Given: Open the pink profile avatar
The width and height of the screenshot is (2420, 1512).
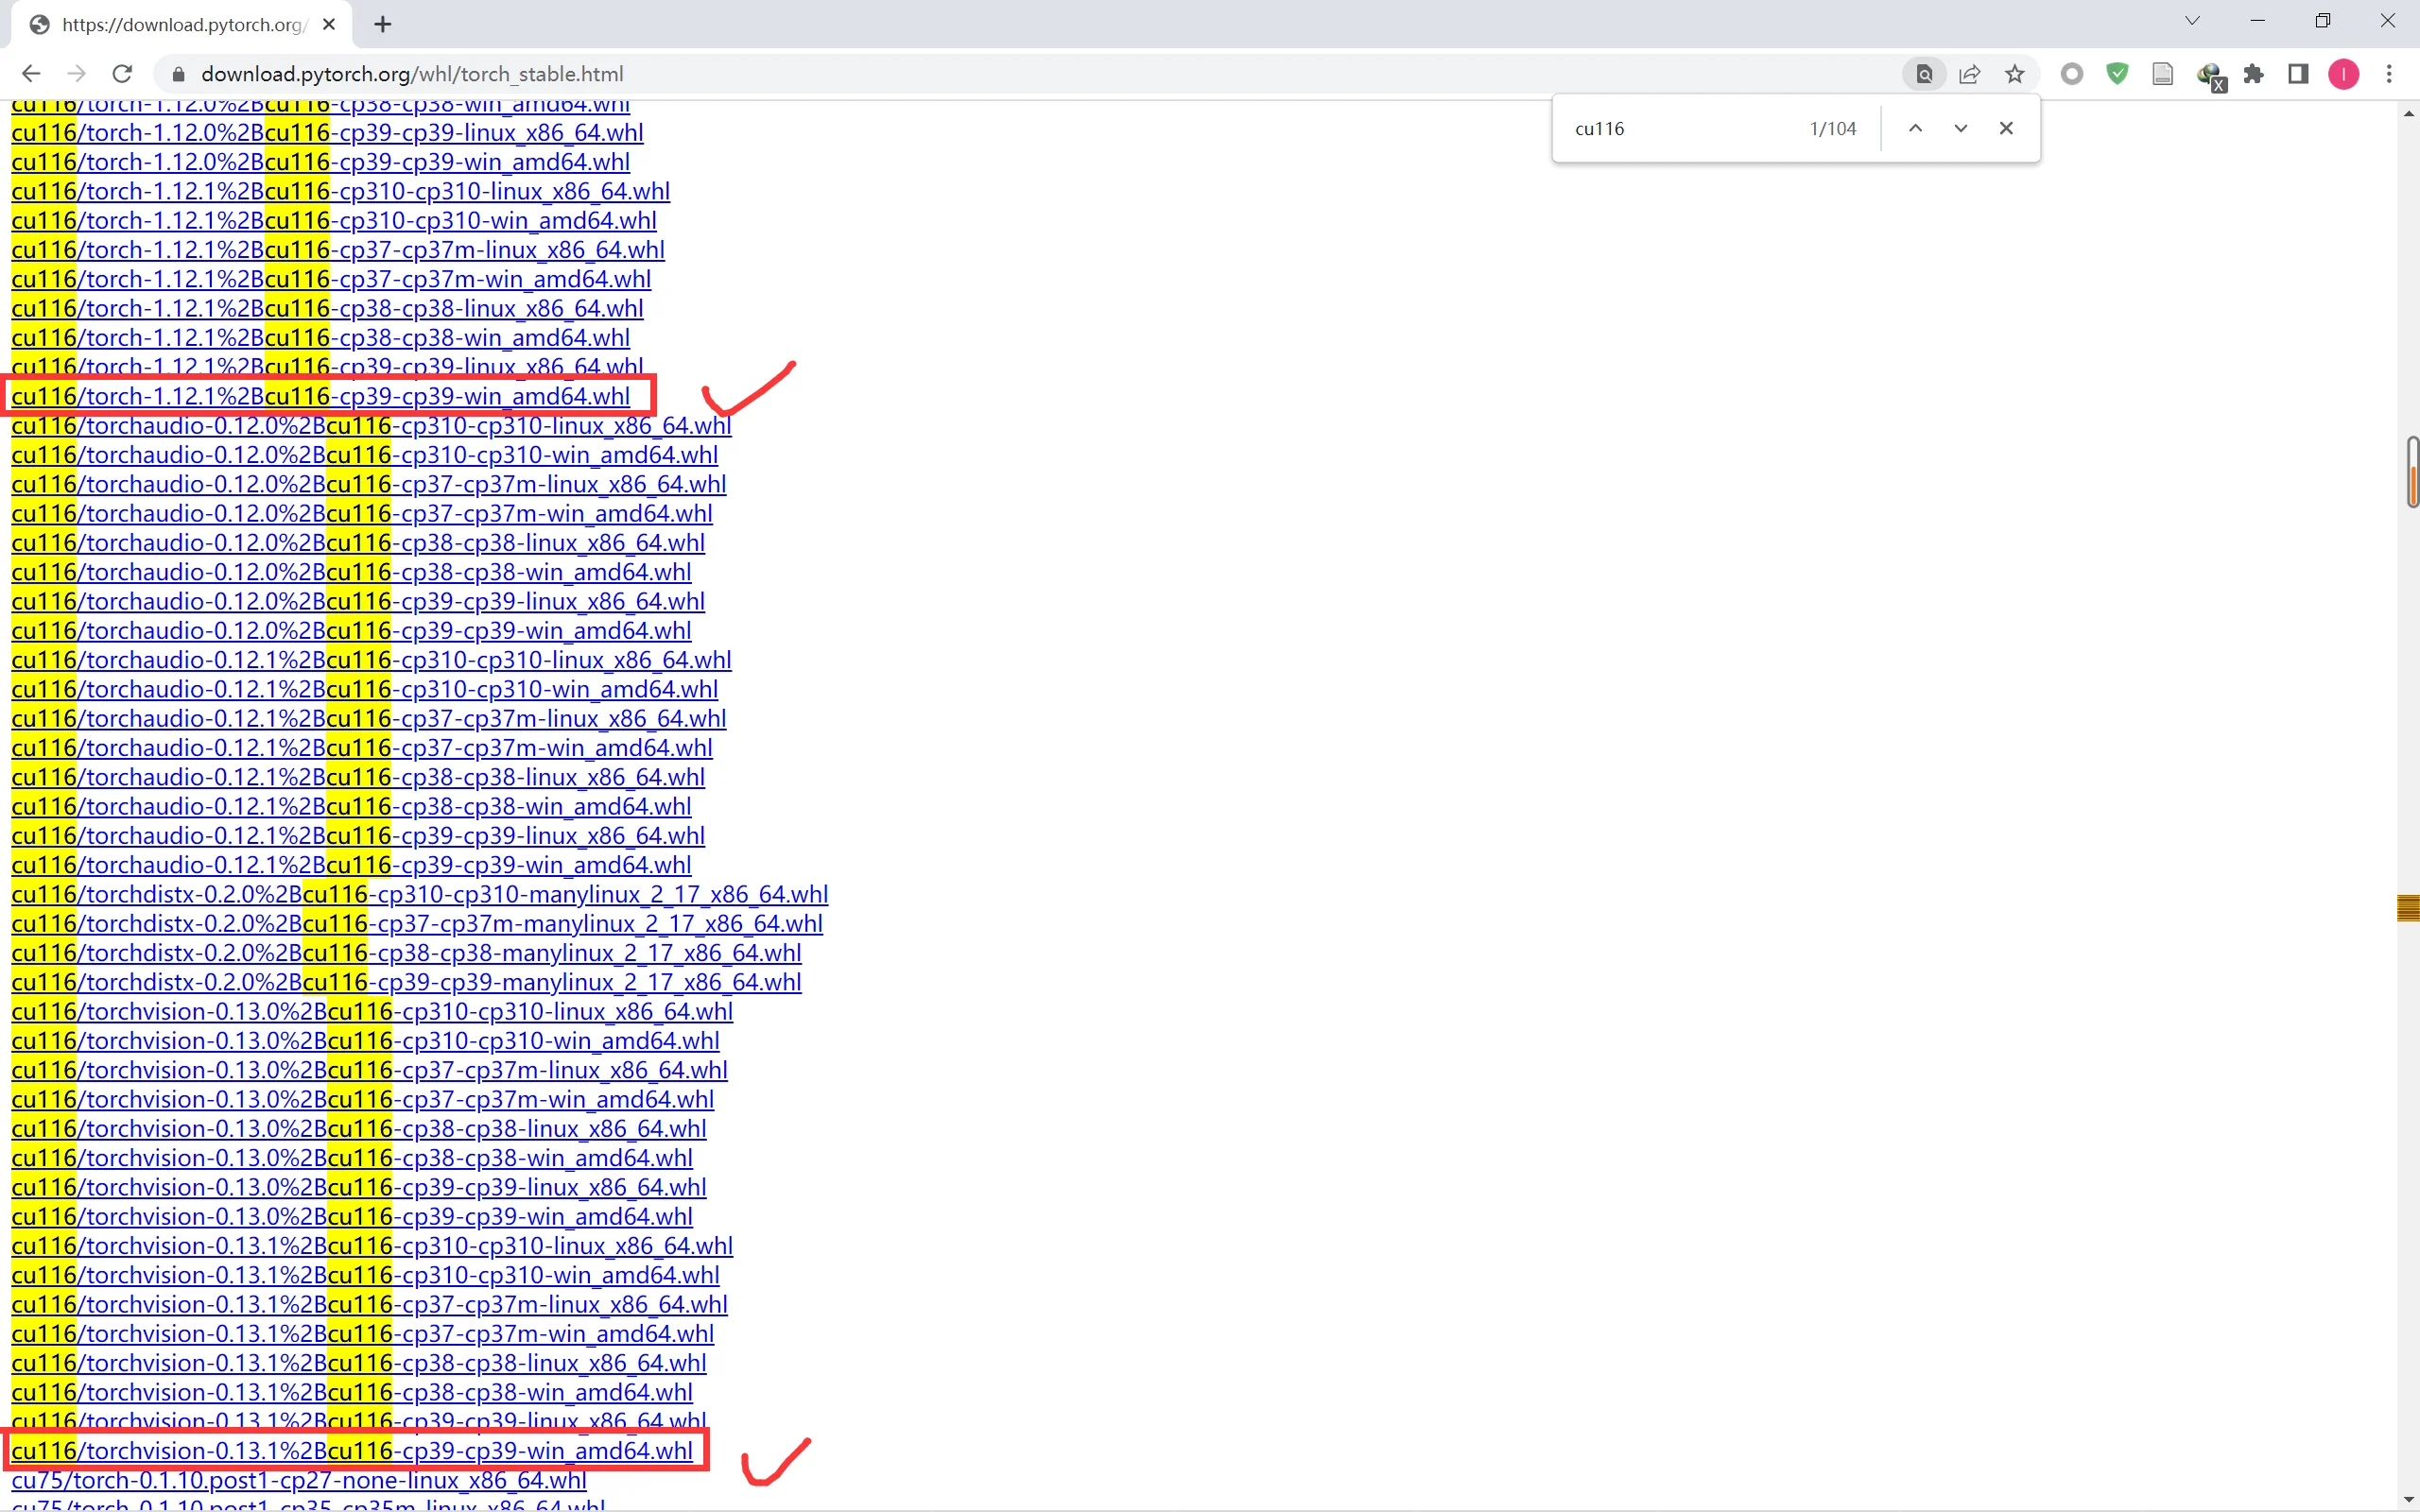Looking at the screenshot, I should coord(2343,74).
